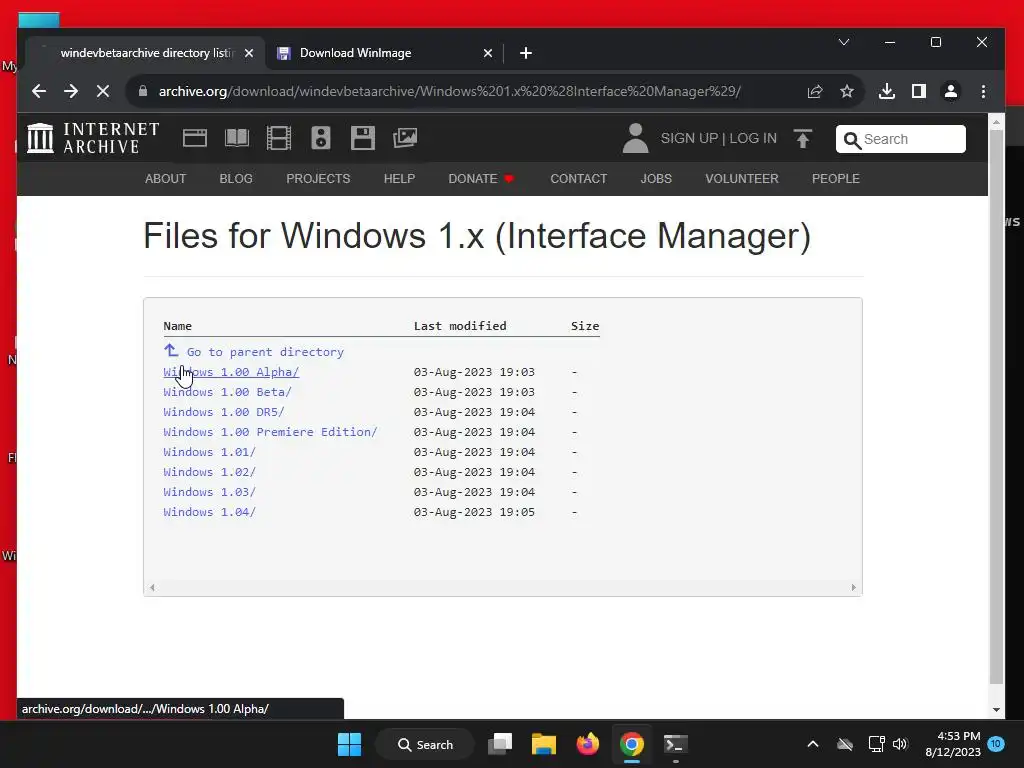Open the Windows Start button
This screenshot has width=1024, height=768.
[x=349, y=744]
